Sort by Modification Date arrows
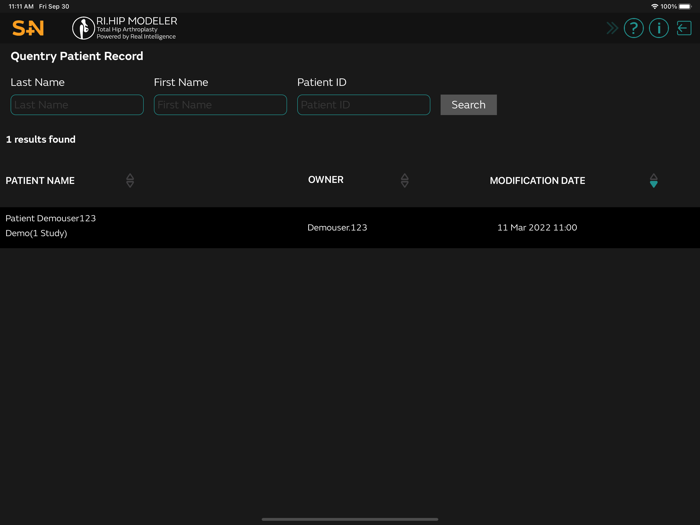This screenshot has height=525, width=700. coord(654,180)
